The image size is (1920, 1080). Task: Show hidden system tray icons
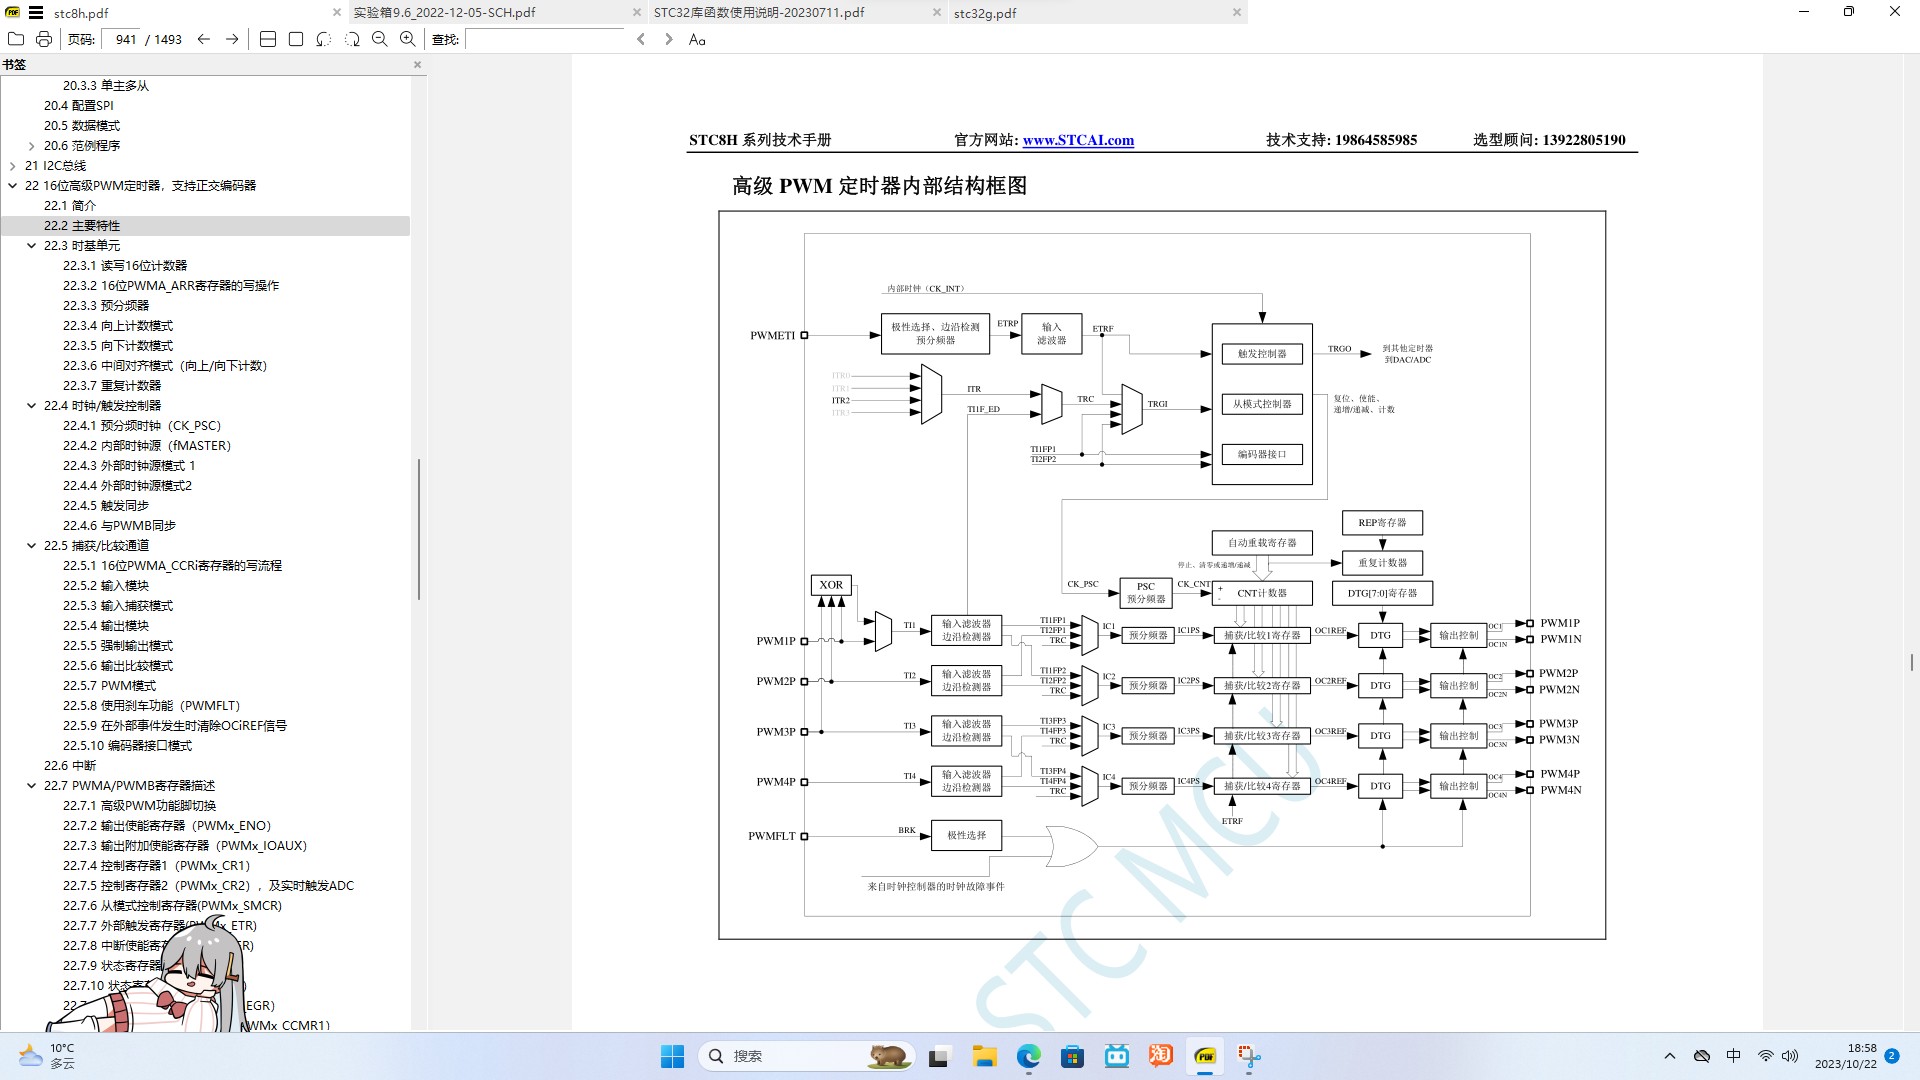[1669, 1056]
